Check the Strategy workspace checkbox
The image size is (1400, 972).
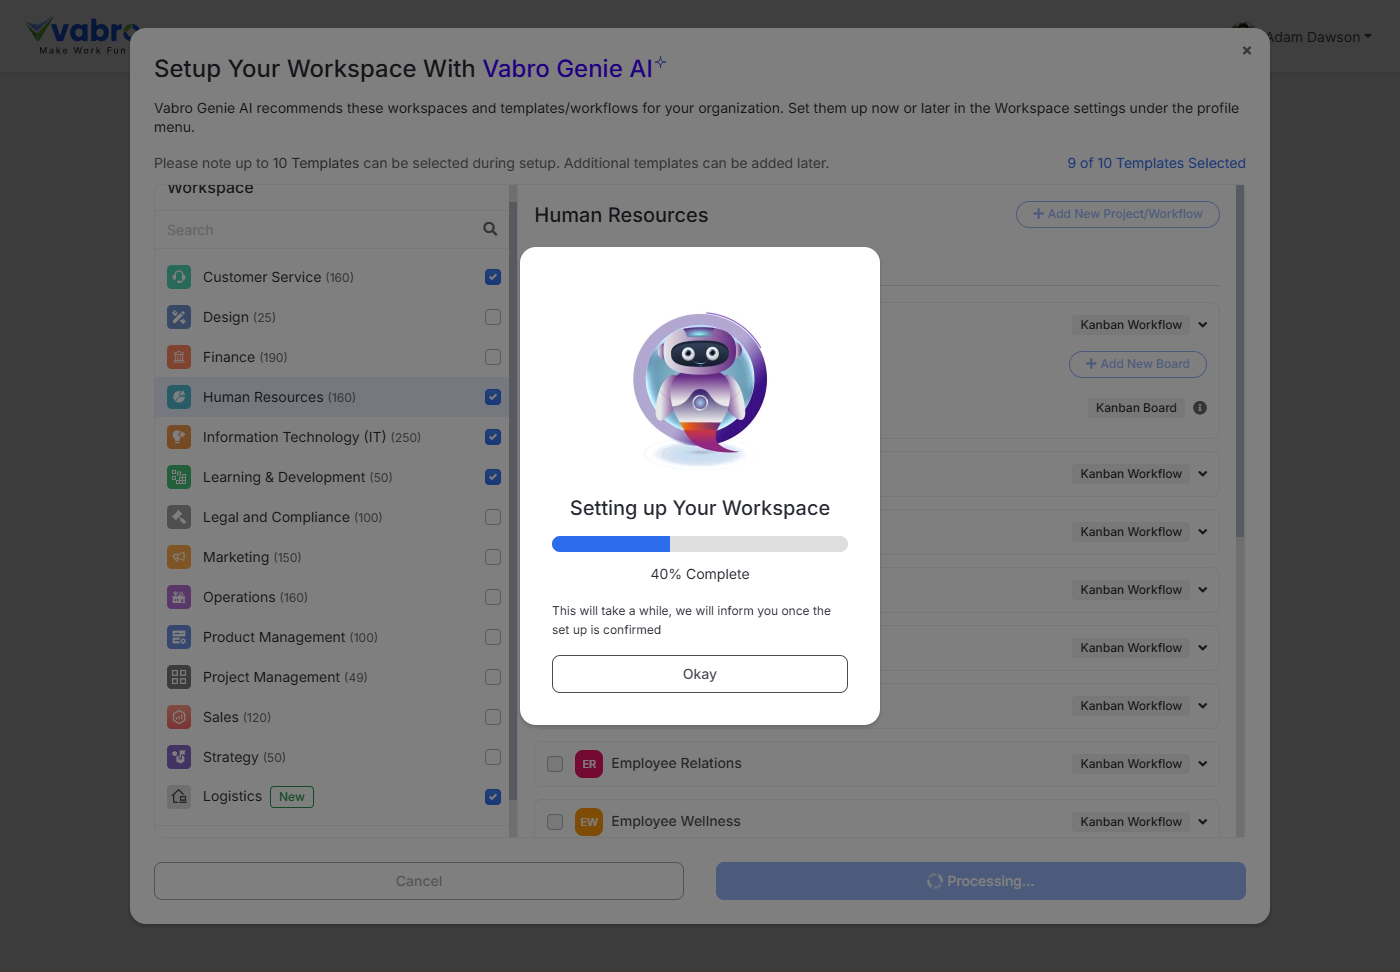click(493, 757)
